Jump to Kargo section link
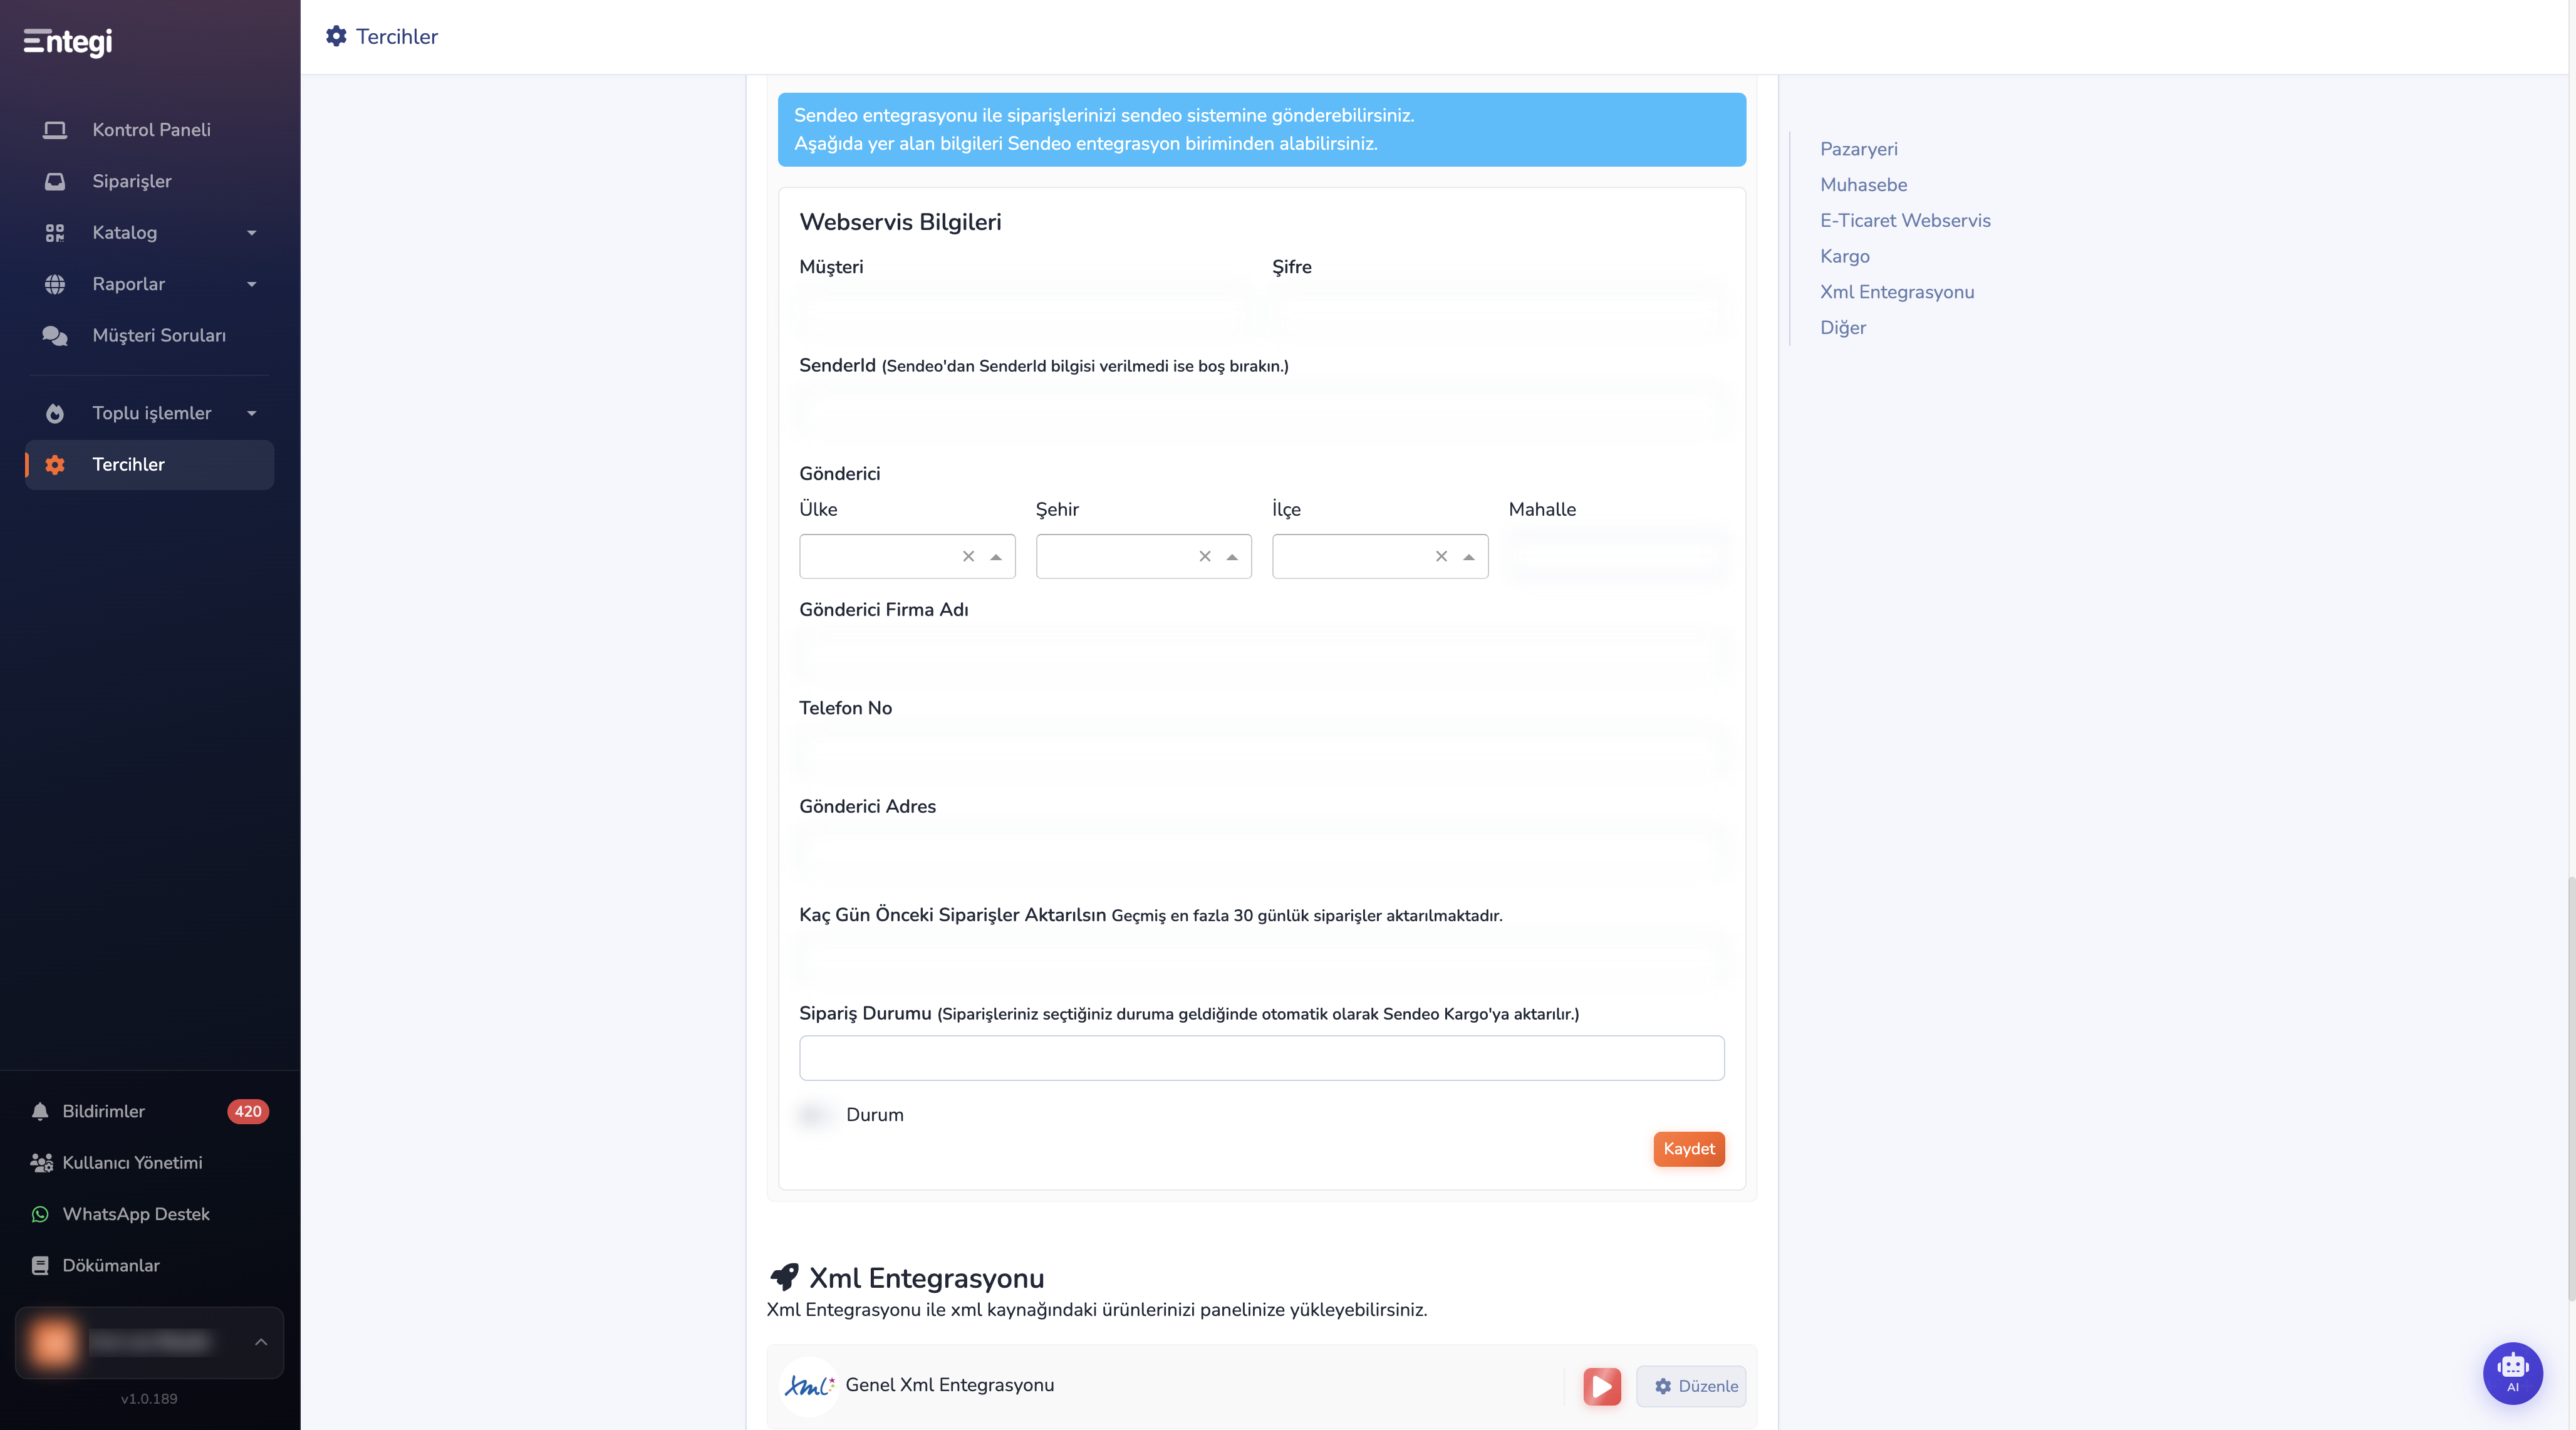Viewport: 2576px width, 1430px height. pyautogui.click(x=1844, y=256)
